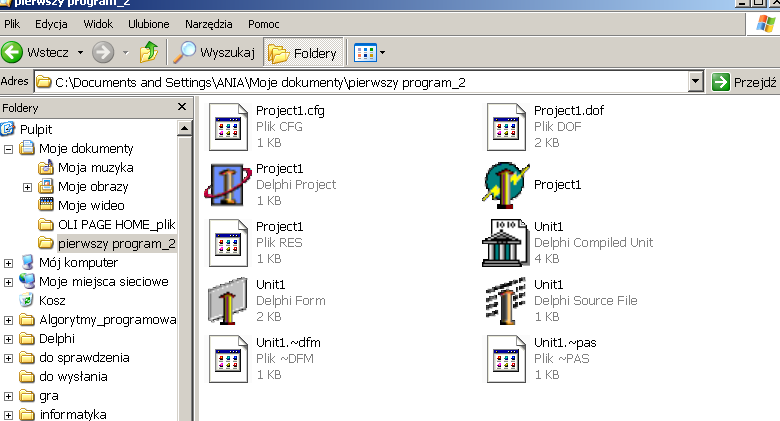Open the Project1.dof file icon

506,127
